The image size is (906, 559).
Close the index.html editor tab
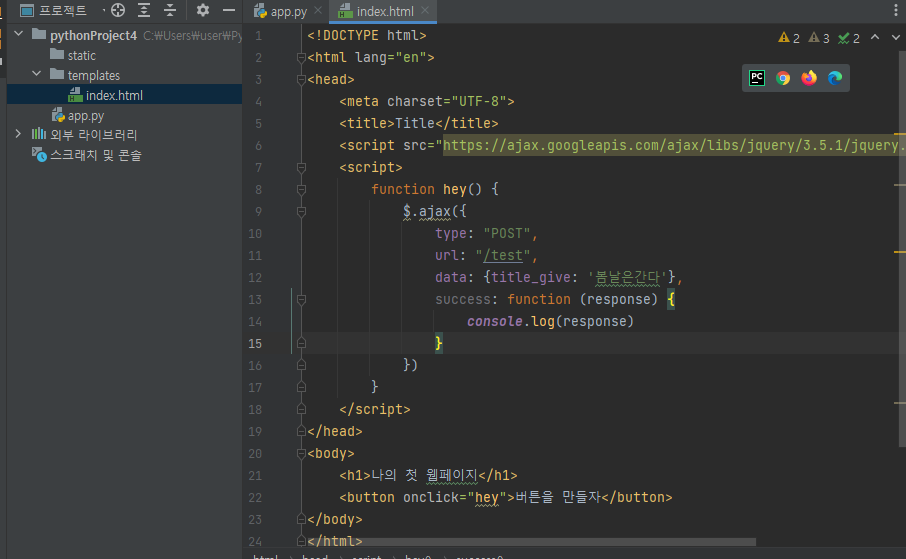[x=425, y=10]
